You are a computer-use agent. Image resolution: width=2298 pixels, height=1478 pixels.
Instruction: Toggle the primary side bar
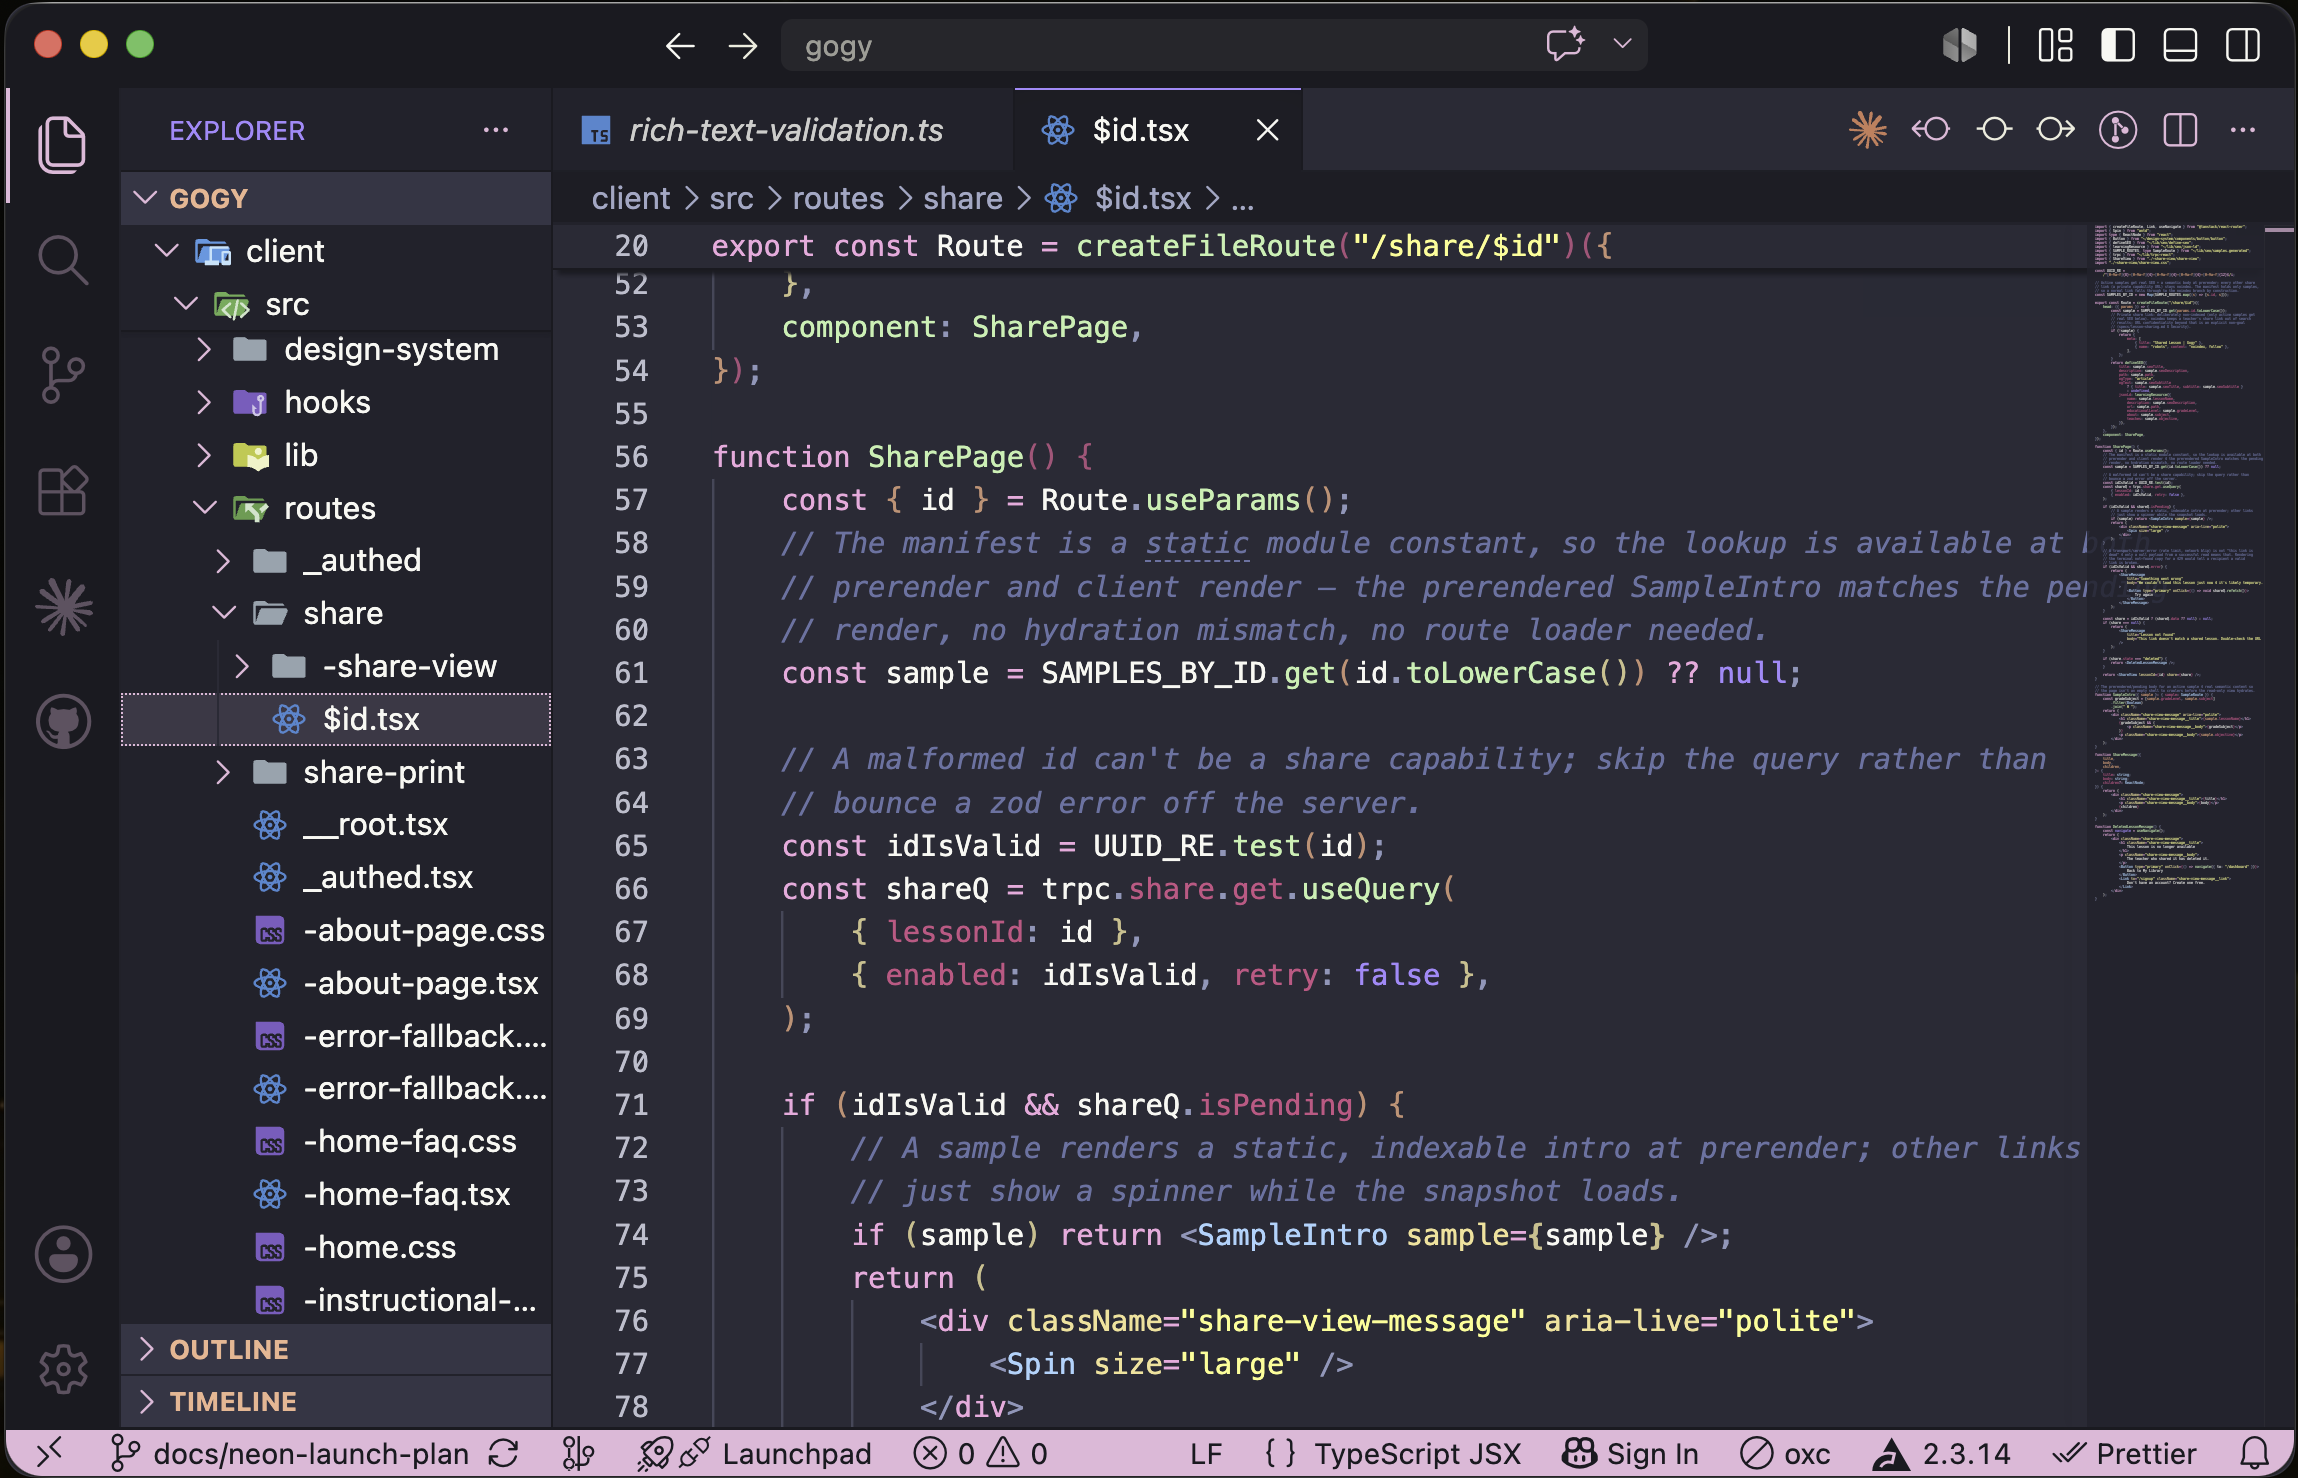(x=2118, y=45)
